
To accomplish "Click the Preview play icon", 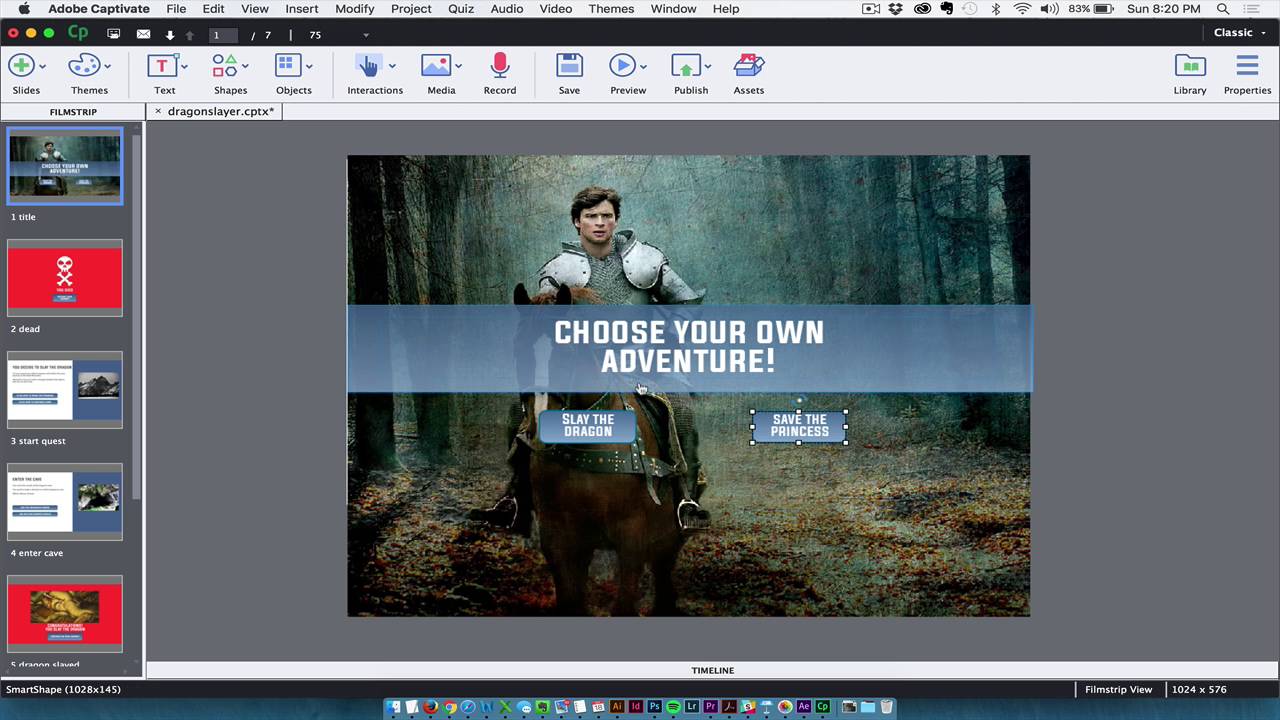I will click(x=622, y=66).
